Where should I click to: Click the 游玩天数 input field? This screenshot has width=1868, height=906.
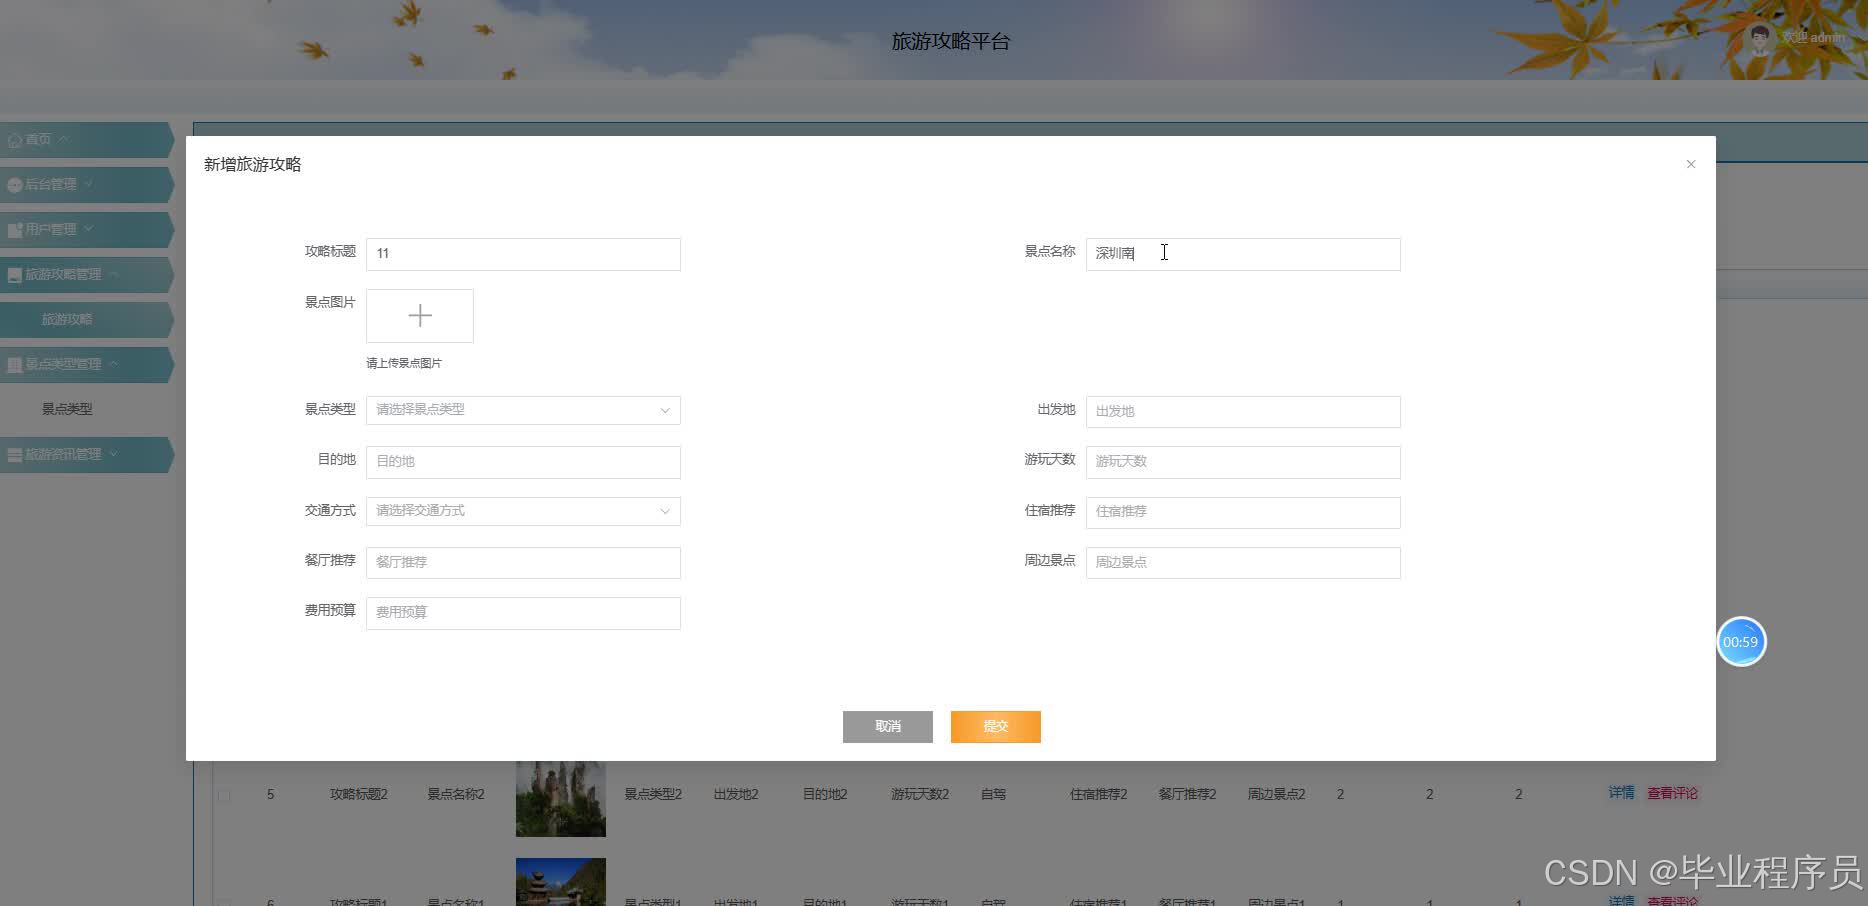click(1243, 461)
